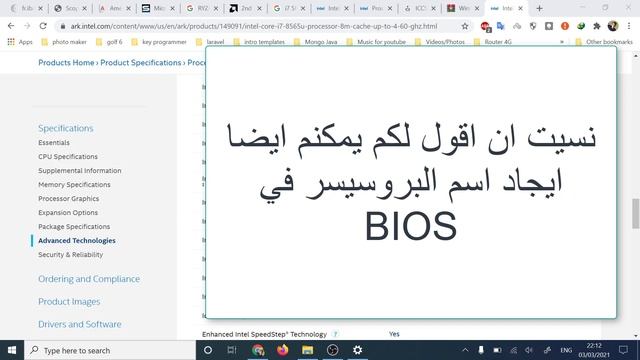Open Task View from the taskbar
Image resolution: width=640 pixels, height=360 pixels.
point(232,350)
